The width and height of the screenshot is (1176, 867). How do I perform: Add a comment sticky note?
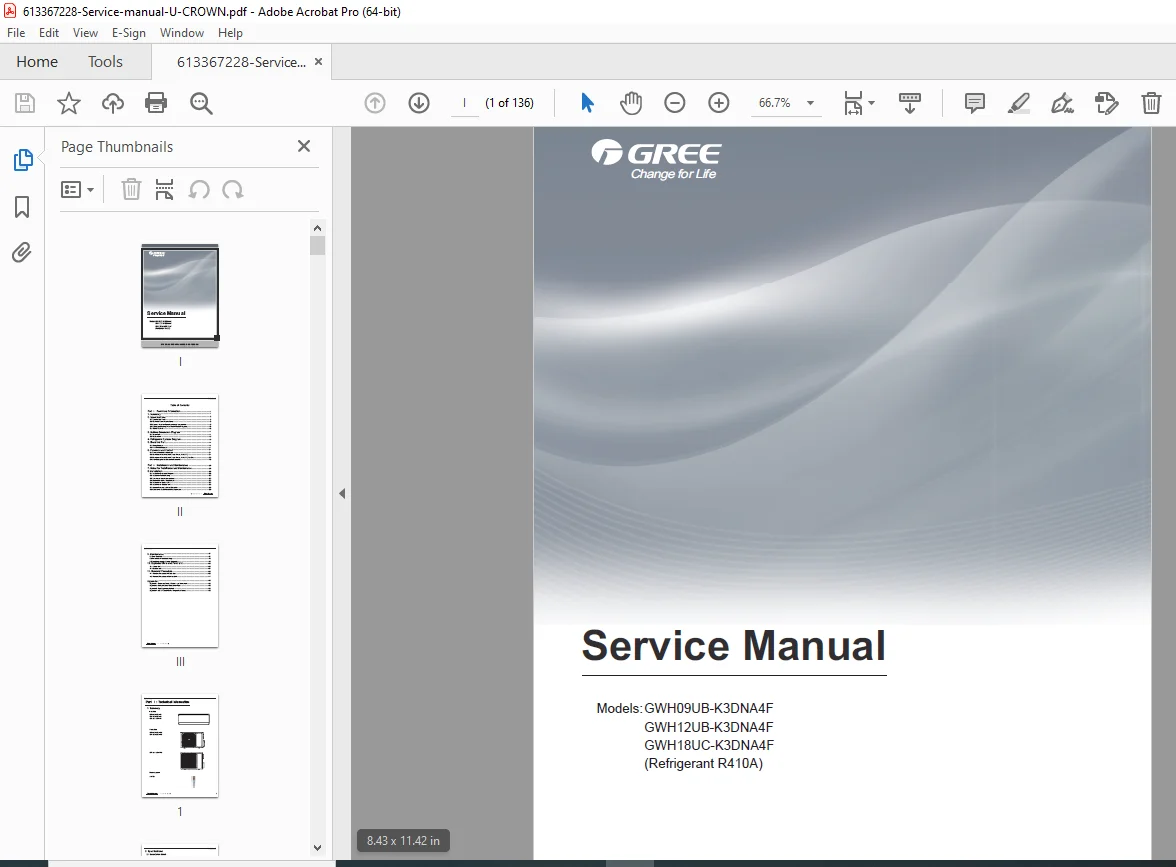click(974, 103)
